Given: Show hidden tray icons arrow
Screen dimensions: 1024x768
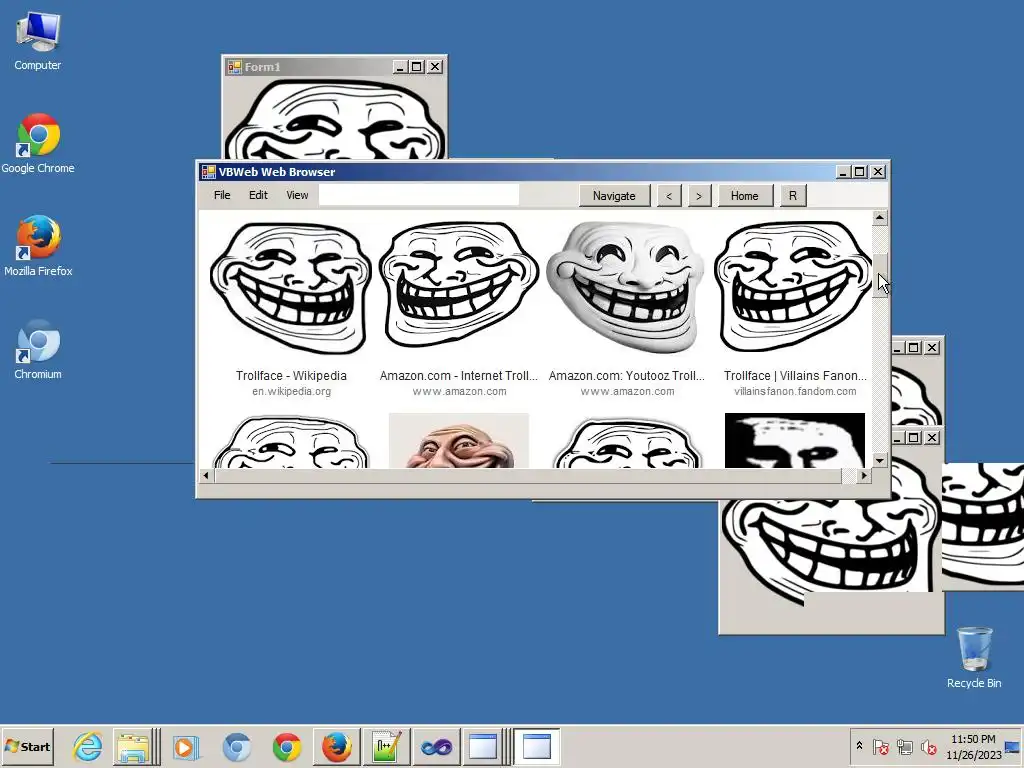Looking at the screenshot, I should point(859,746).
